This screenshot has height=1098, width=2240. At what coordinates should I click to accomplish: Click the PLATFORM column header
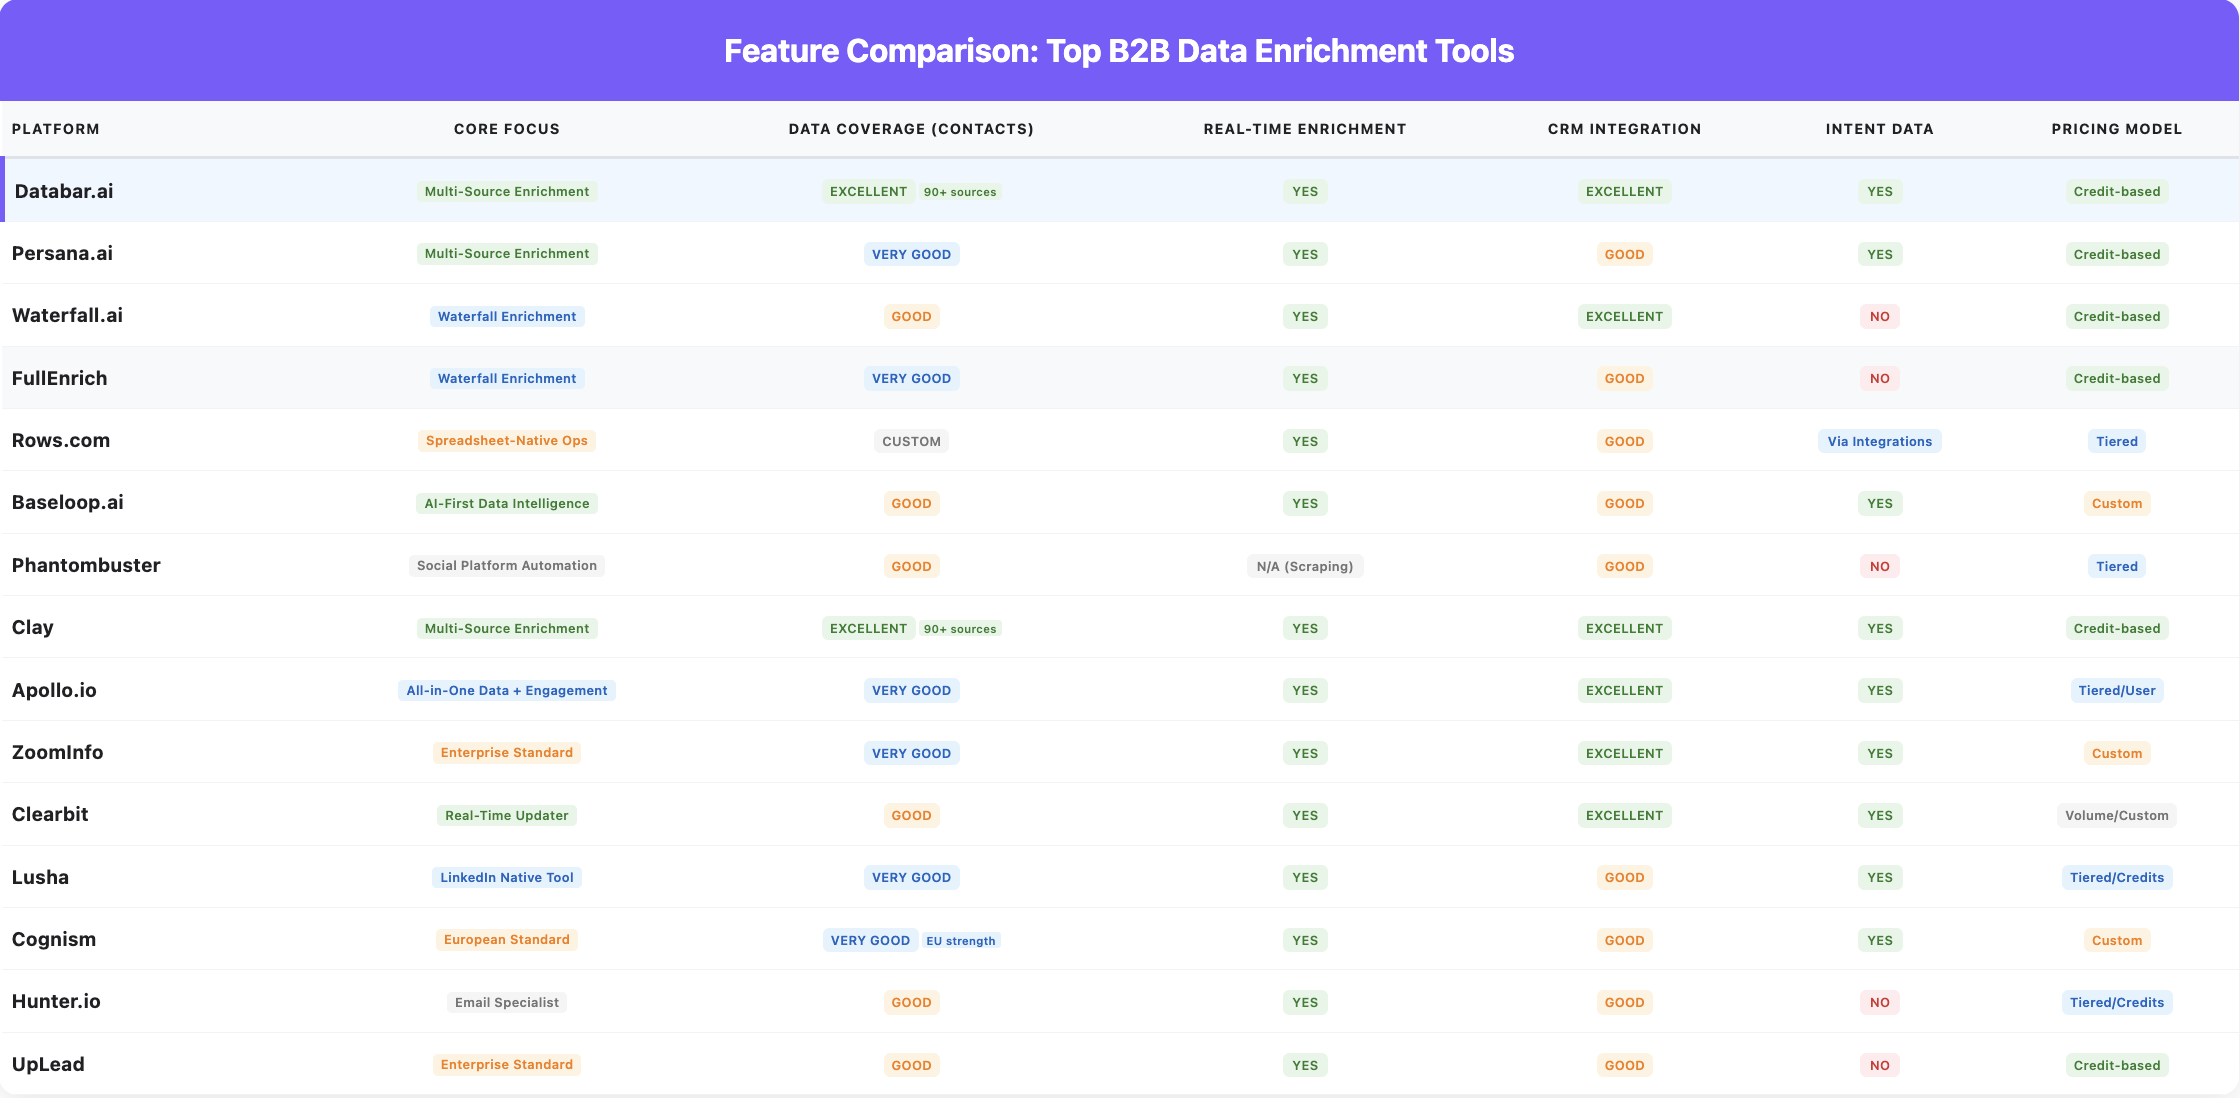click(56, 129)
